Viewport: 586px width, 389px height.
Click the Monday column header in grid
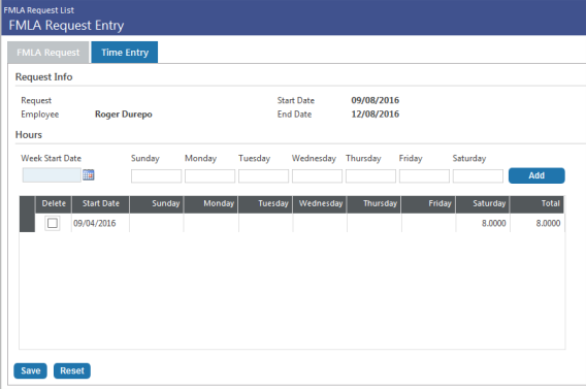(x=211, y=204)
